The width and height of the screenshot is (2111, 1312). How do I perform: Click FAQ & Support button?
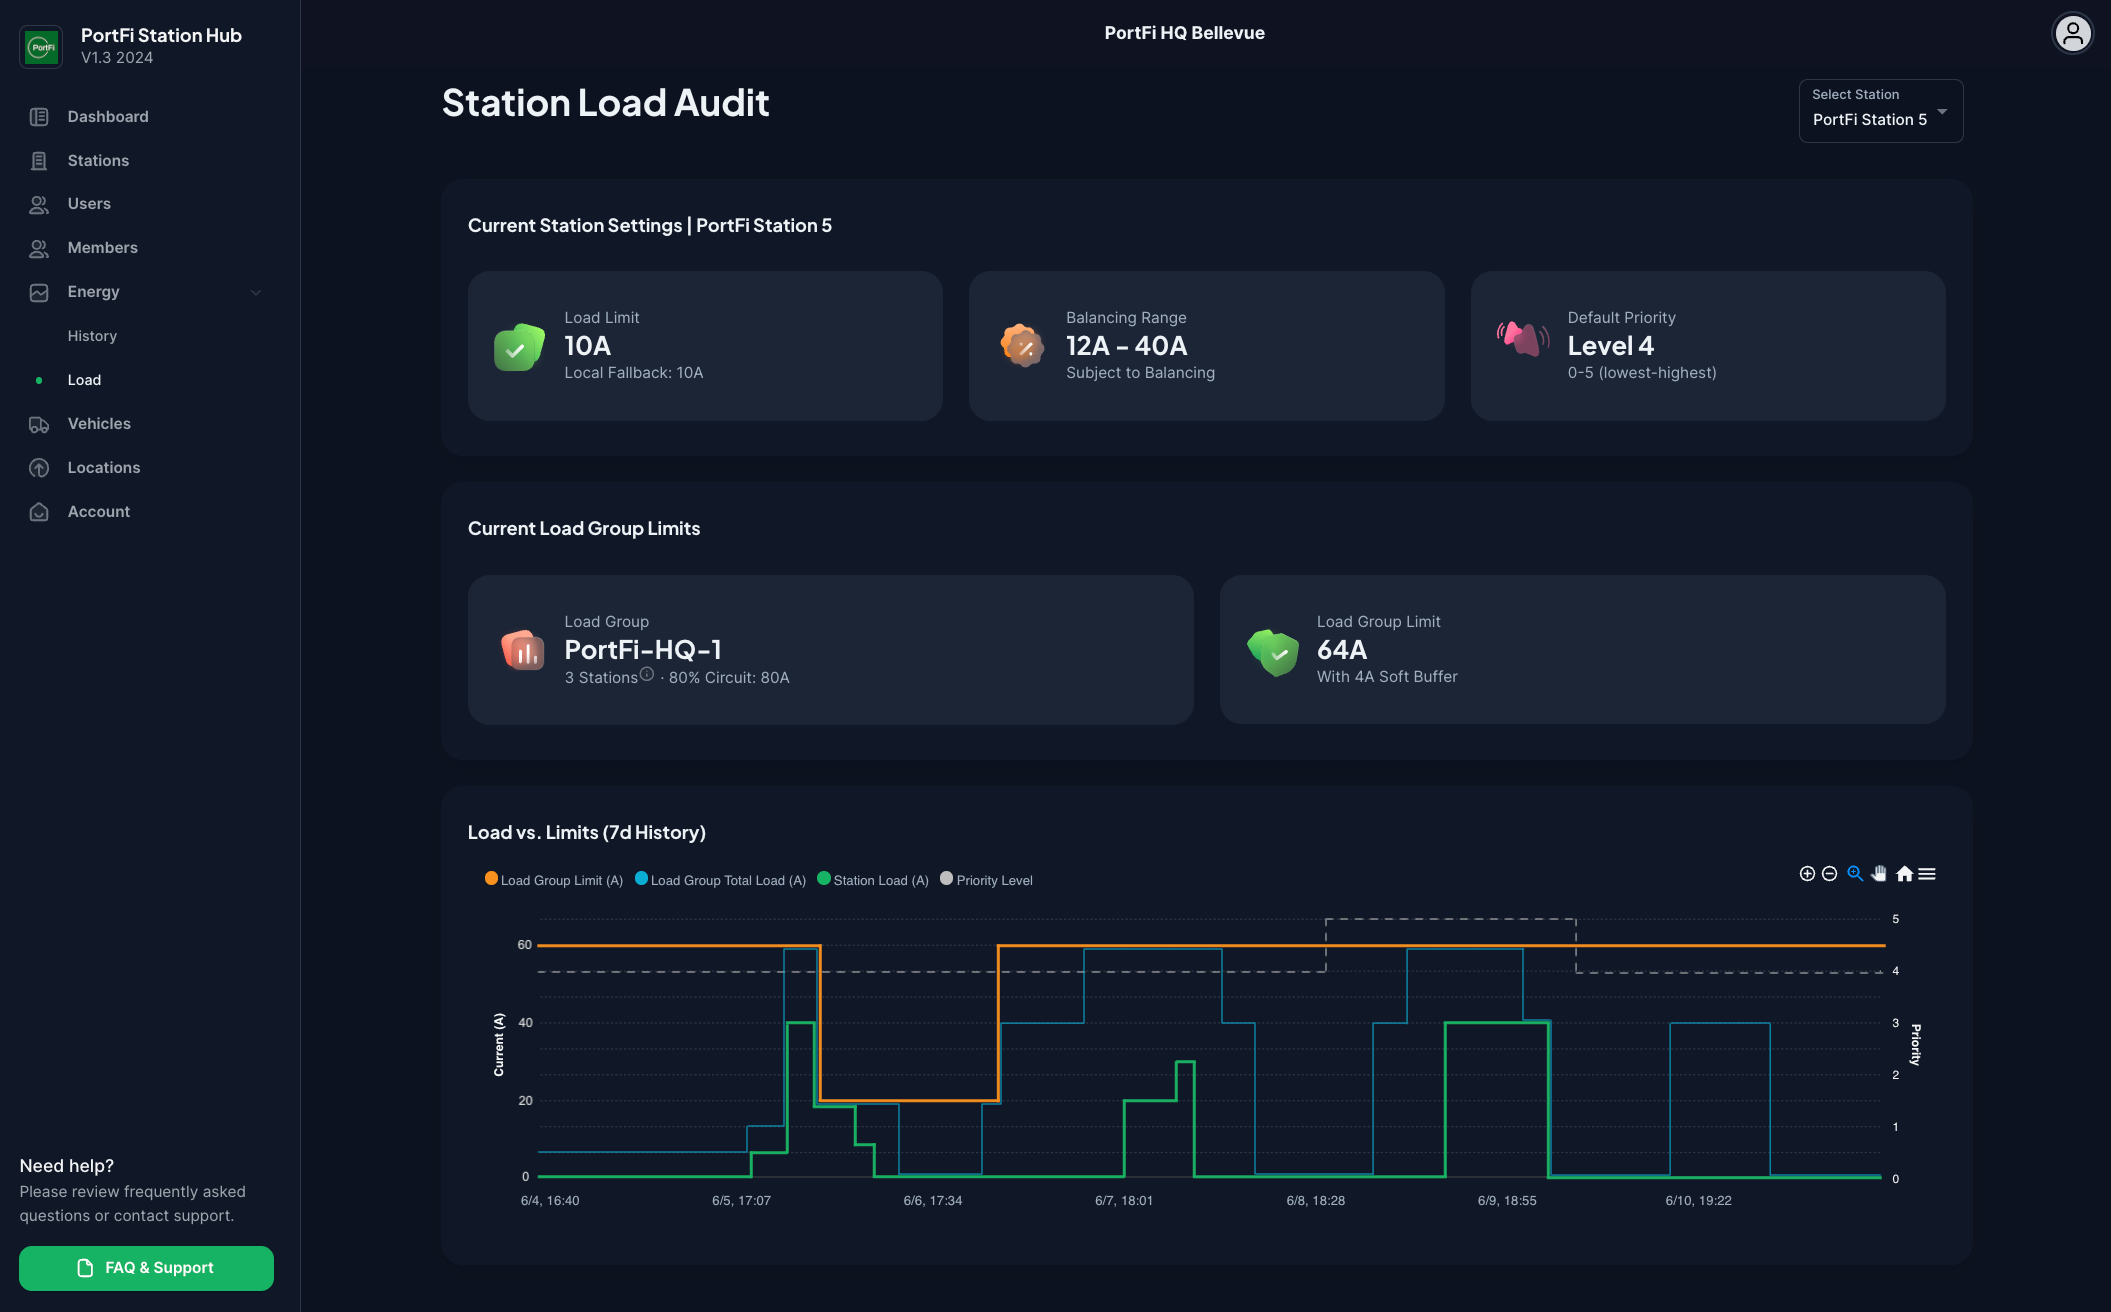[x=147, y=1268]
